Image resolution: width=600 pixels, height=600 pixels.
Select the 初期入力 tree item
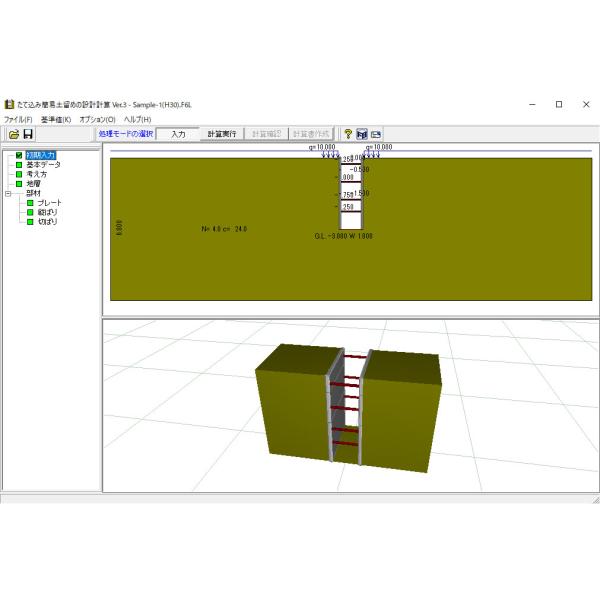(41, 155)
